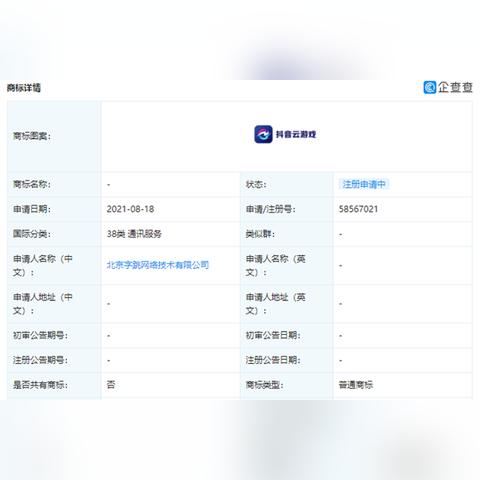
Task: Click the 是否共有商标 label
Action: point(40,385)
